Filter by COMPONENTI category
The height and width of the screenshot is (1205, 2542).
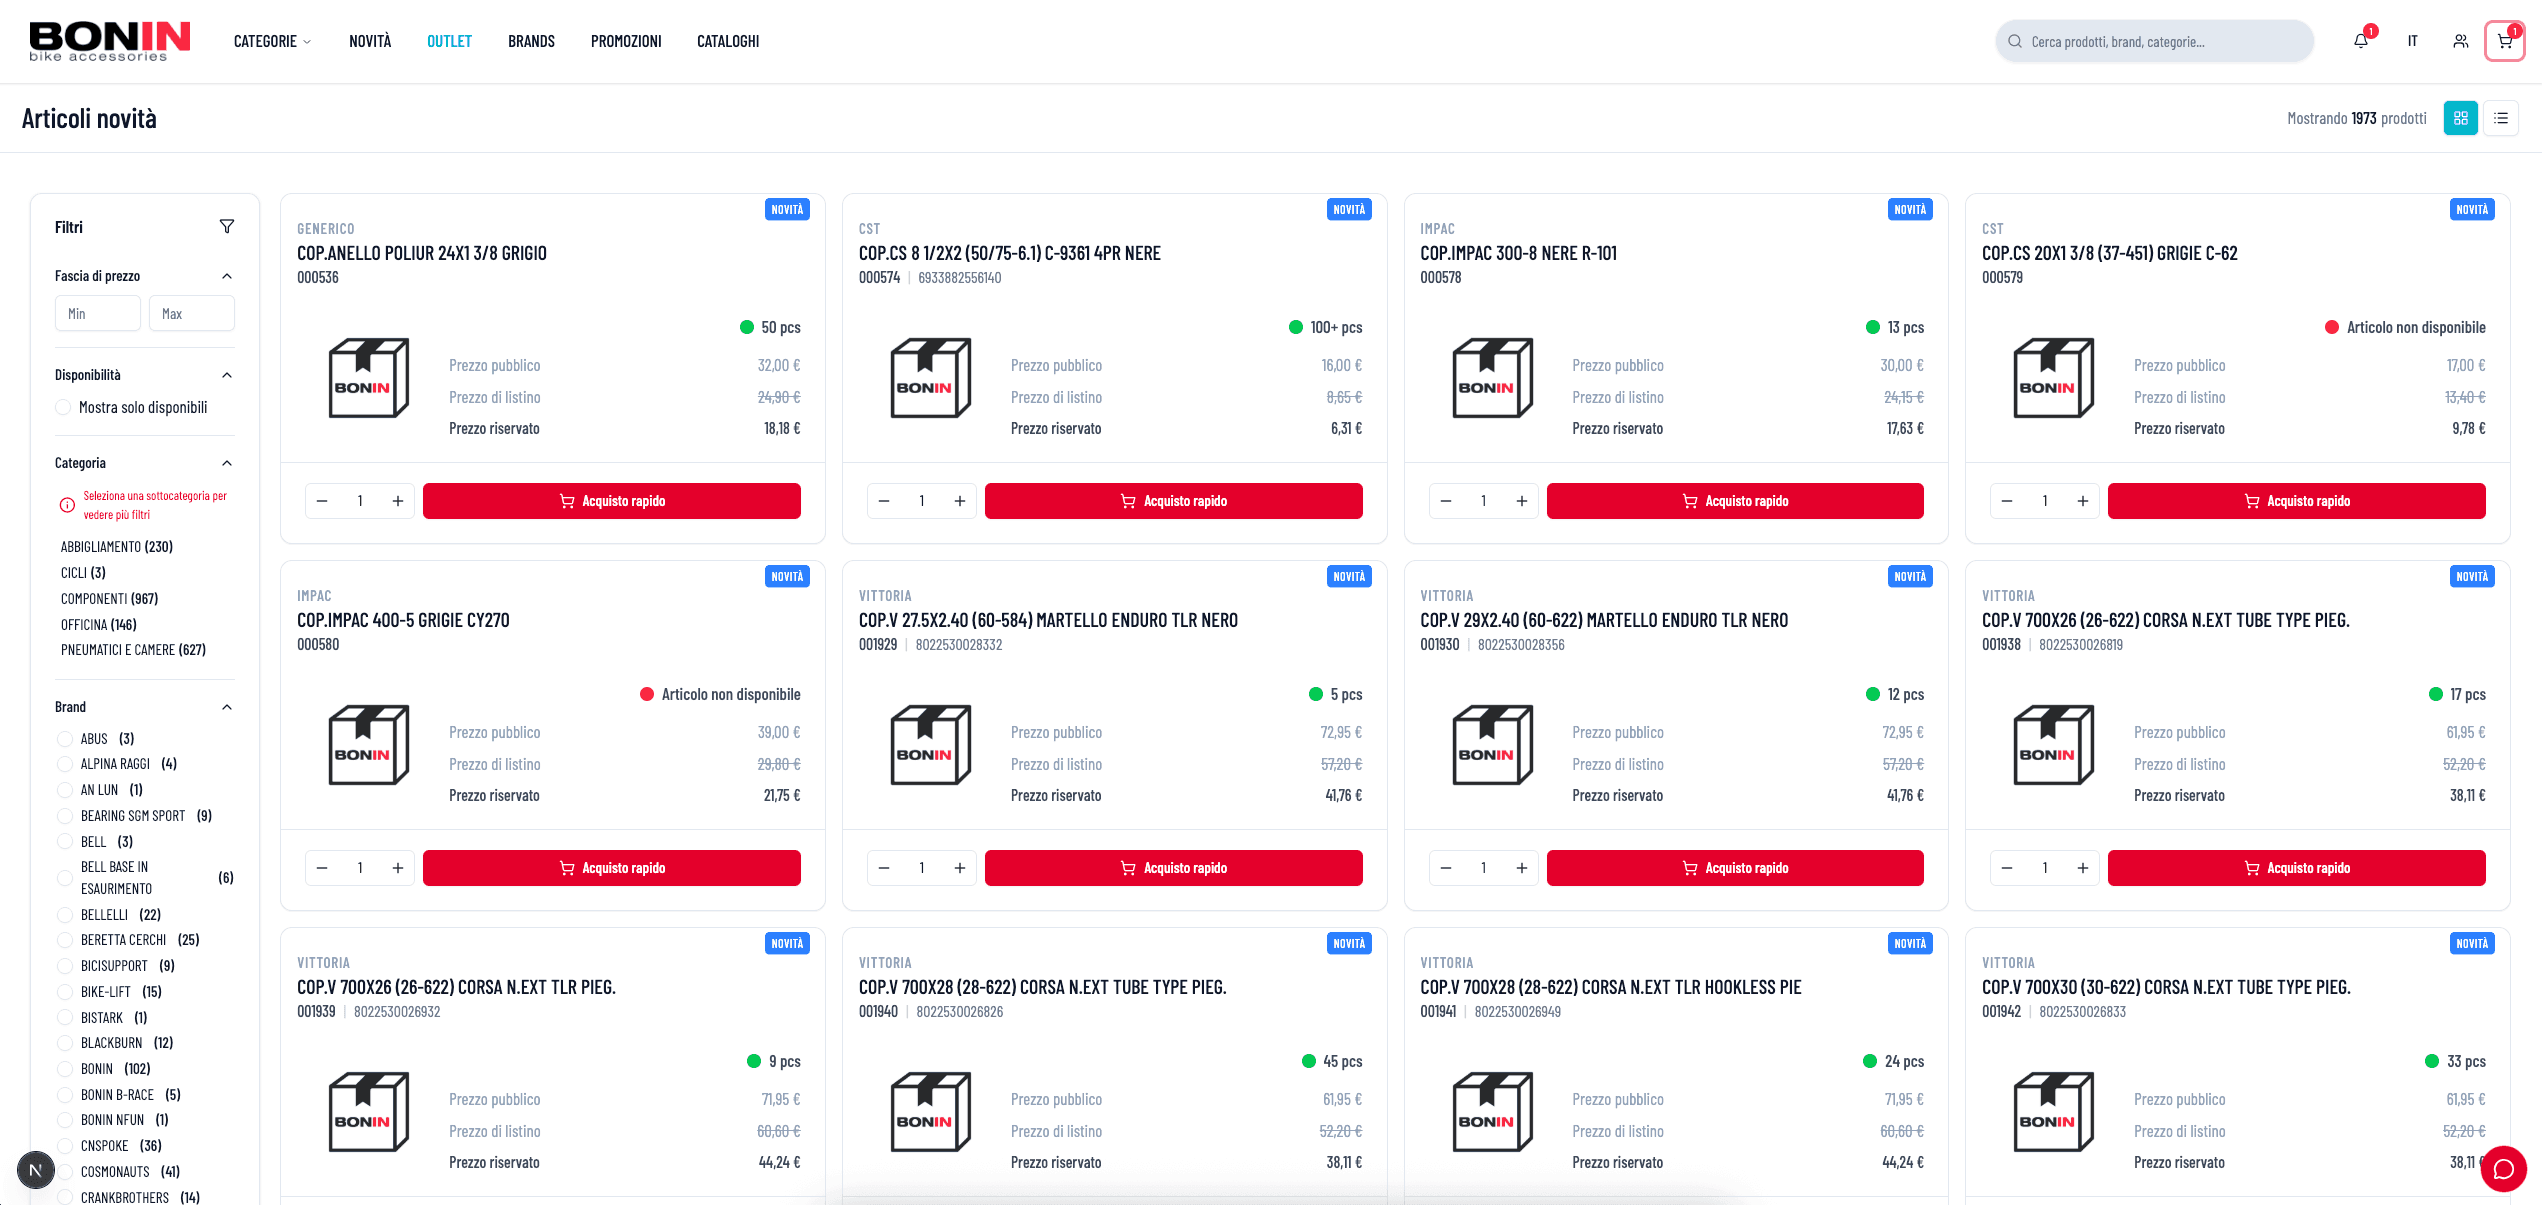click(x=109, y=599)
